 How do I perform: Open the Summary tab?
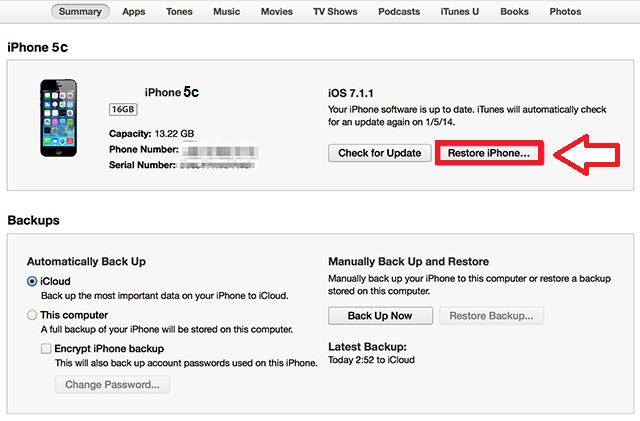80,11
